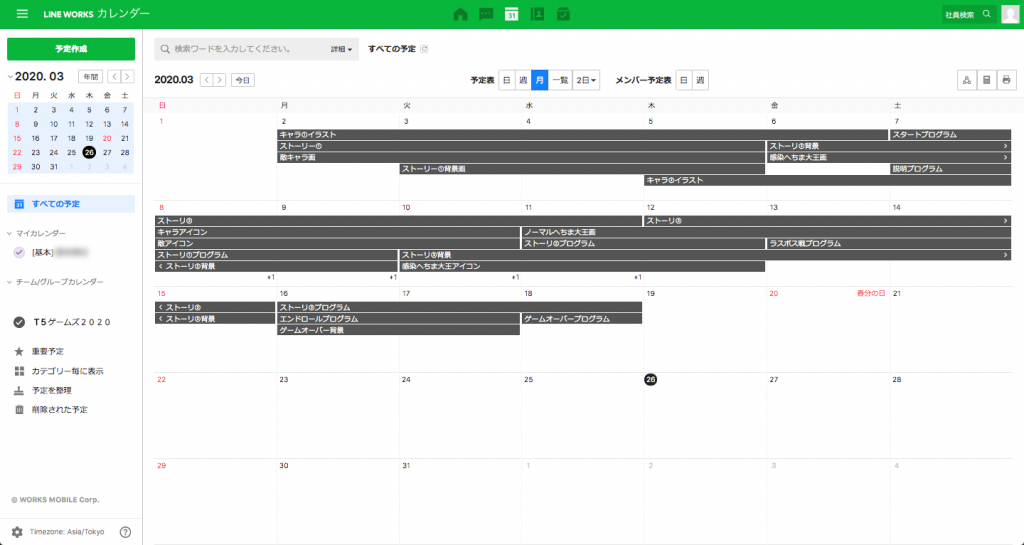Switch to the 一覧 list view tab
Viewport: 1024px width, 545px height.
click(560, 80)
